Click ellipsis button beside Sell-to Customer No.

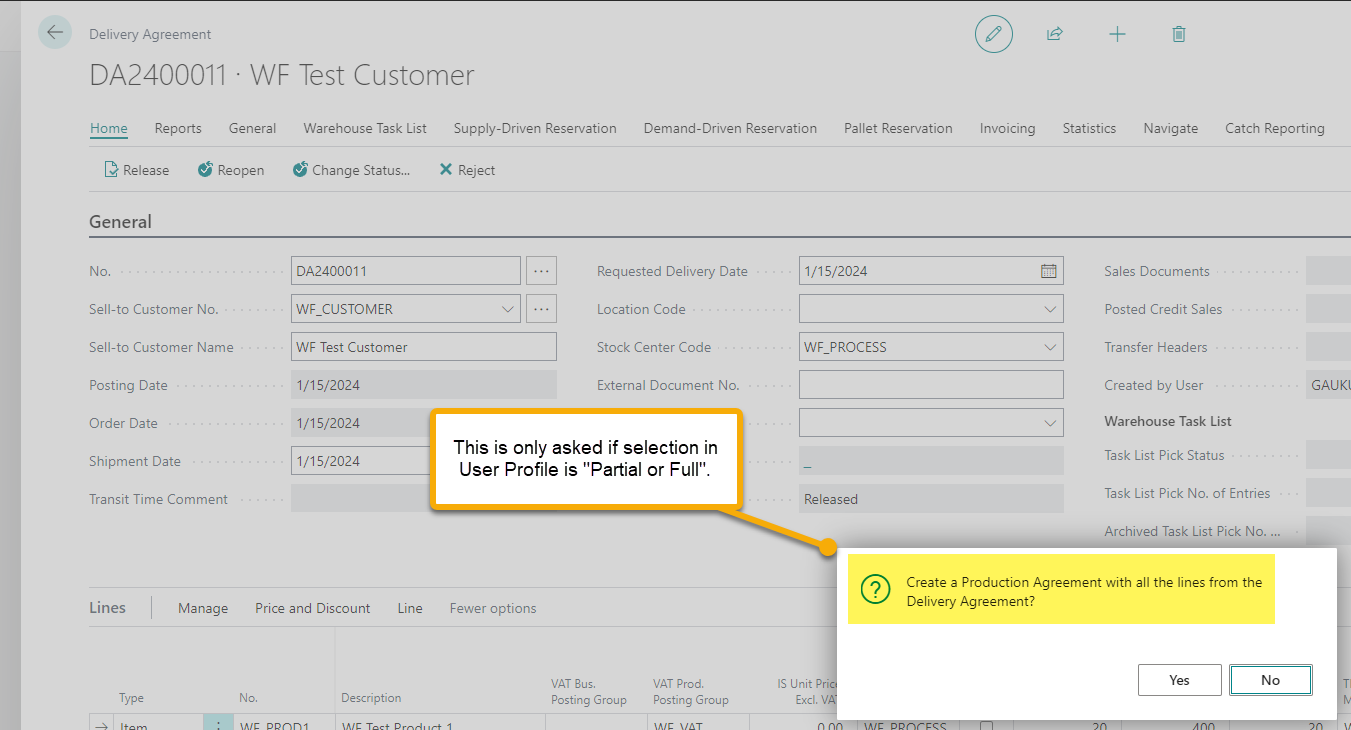pyautogui.click(x=541, y=309)
